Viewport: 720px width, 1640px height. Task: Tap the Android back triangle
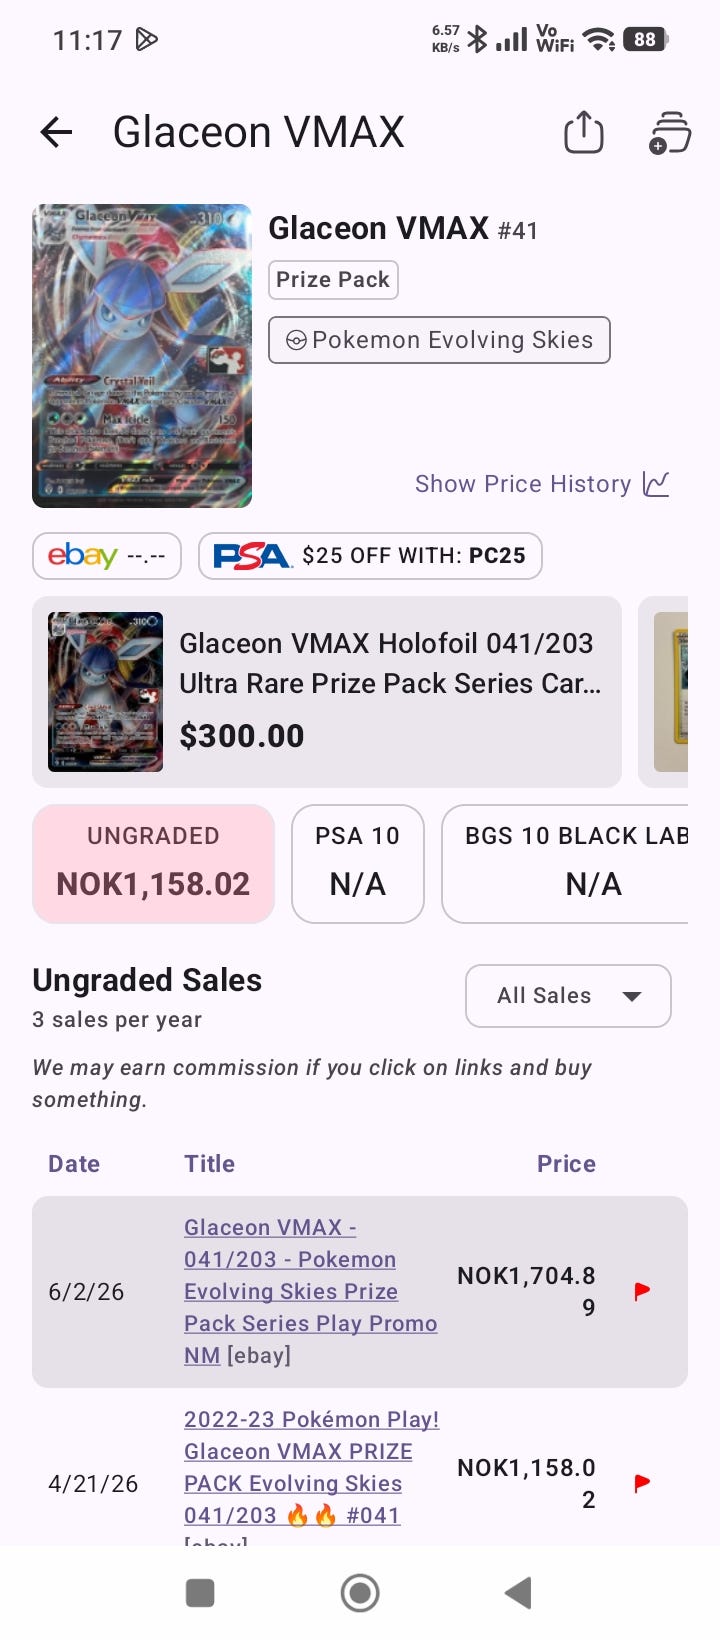tap(517, 1593)
